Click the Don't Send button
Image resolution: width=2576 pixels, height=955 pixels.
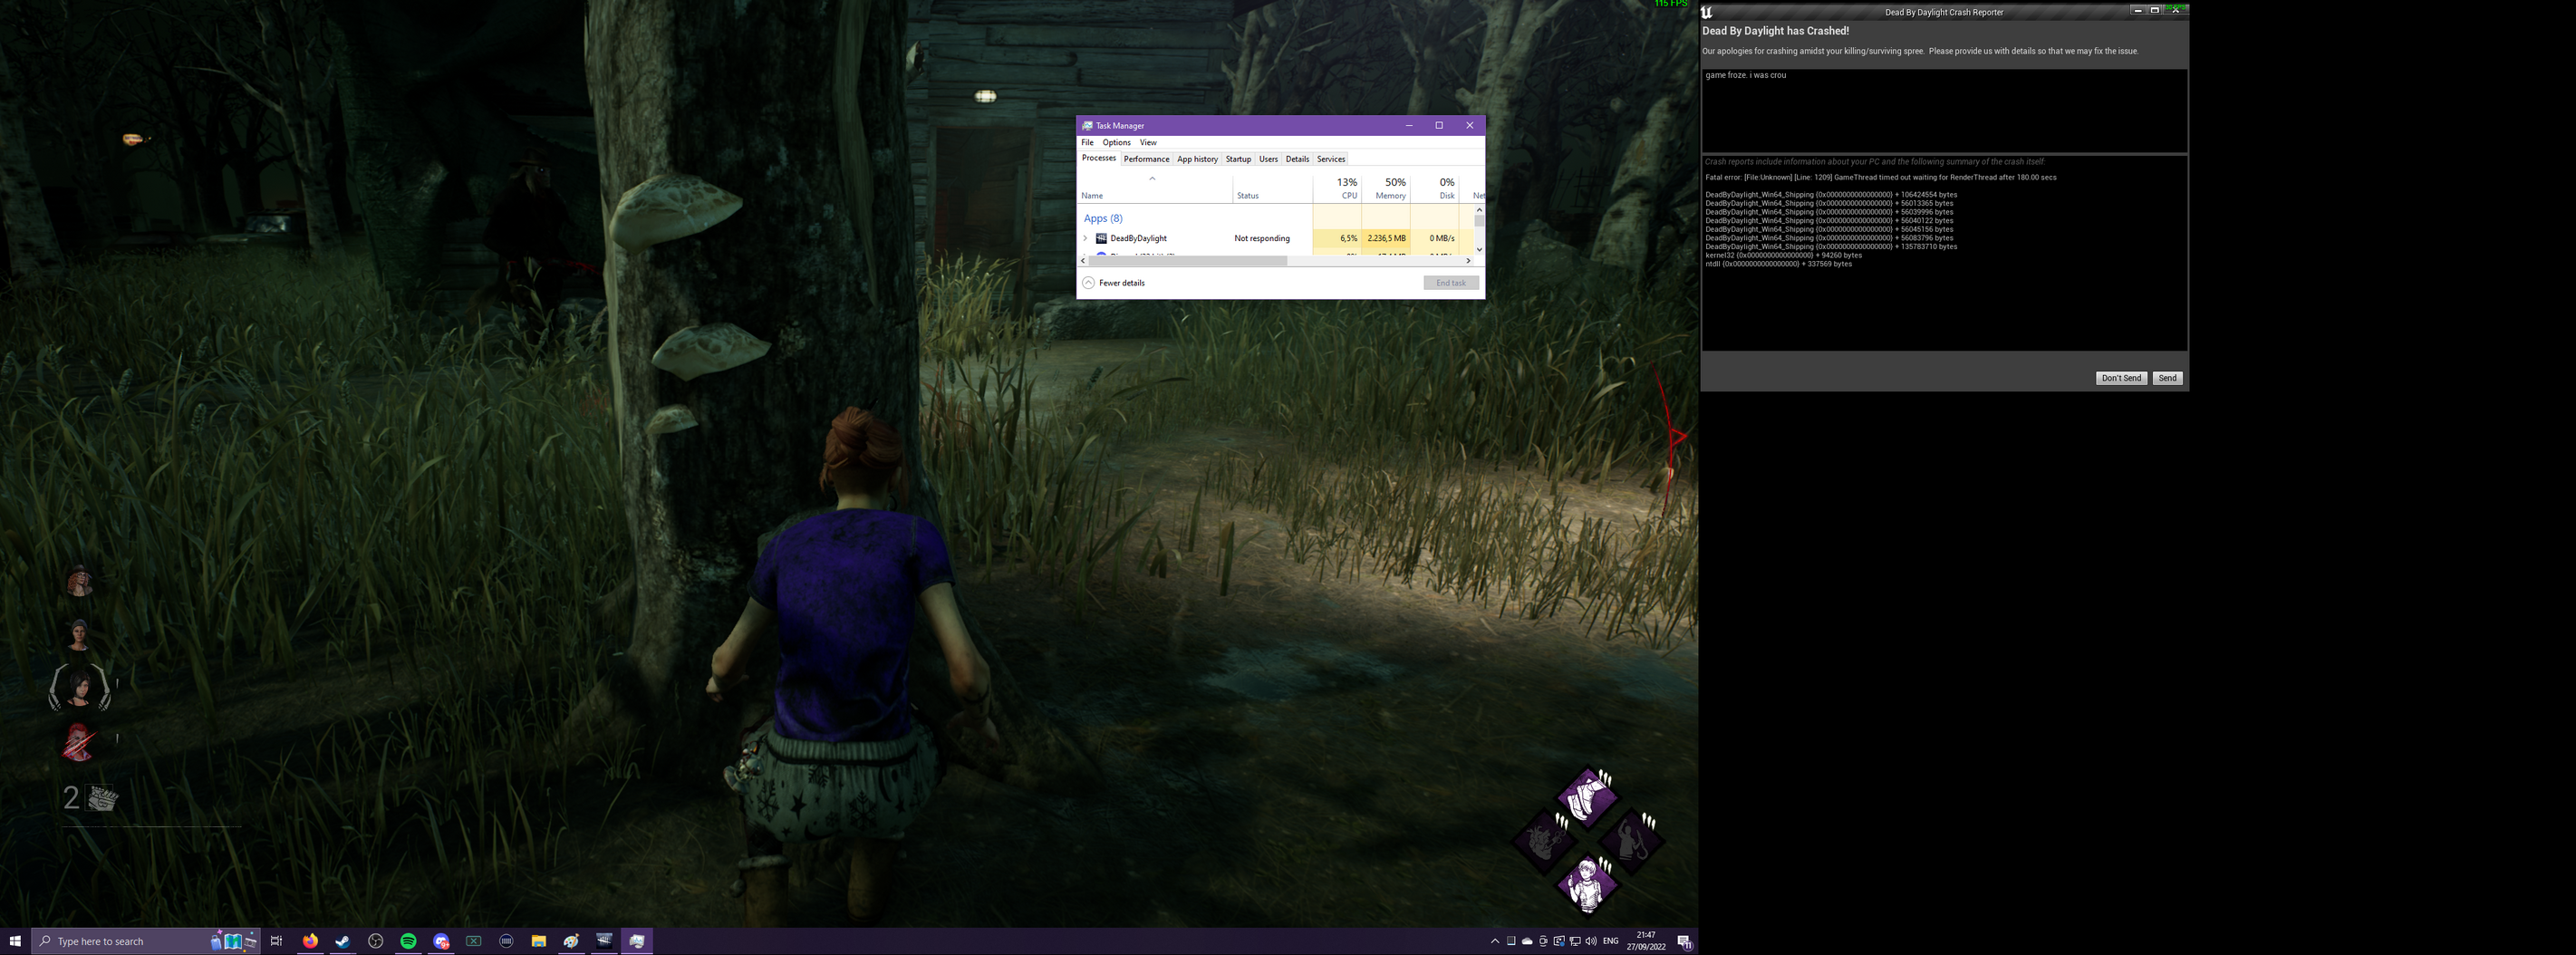2121,378
